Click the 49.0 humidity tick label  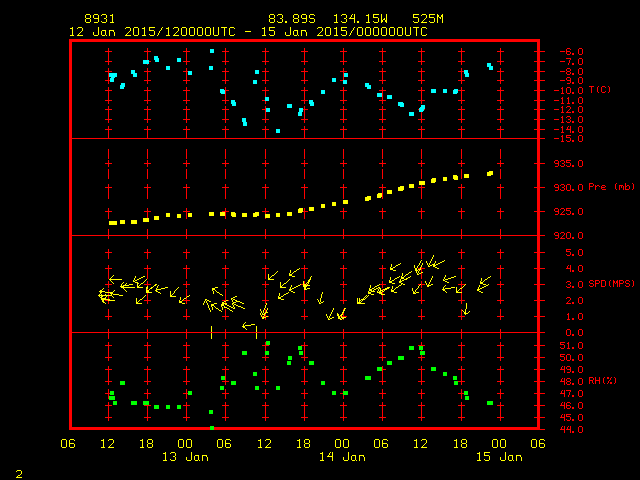click(571, 370)
